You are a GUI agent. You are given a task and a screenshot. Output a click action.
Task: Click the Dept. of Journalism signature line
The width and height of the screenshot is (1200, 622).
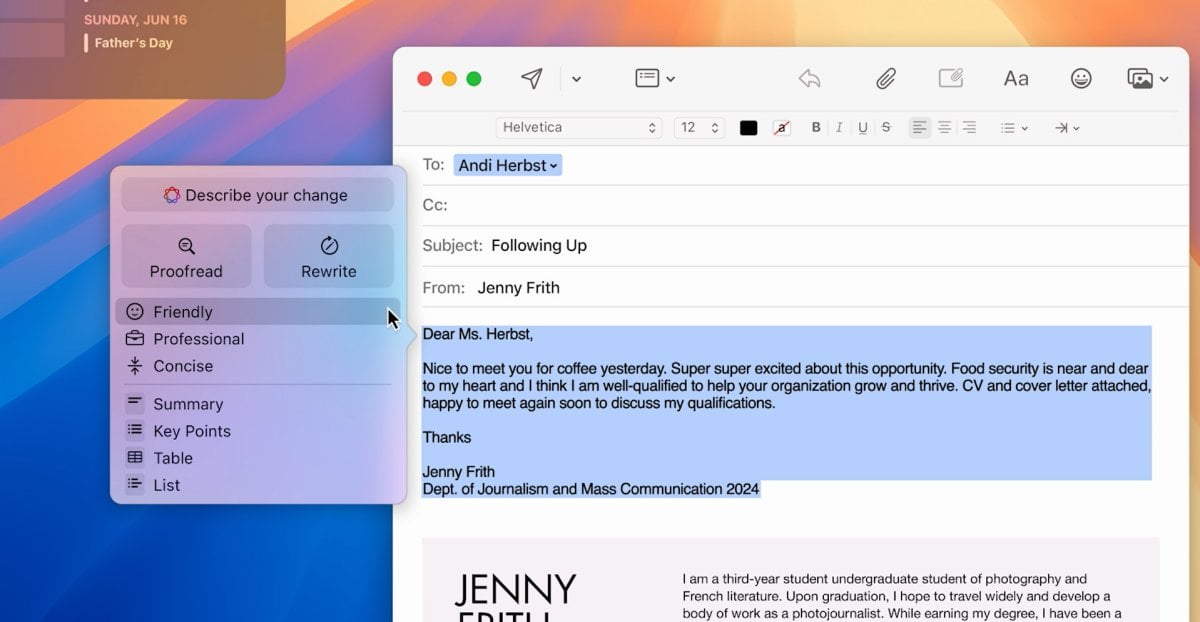point(591,489)
